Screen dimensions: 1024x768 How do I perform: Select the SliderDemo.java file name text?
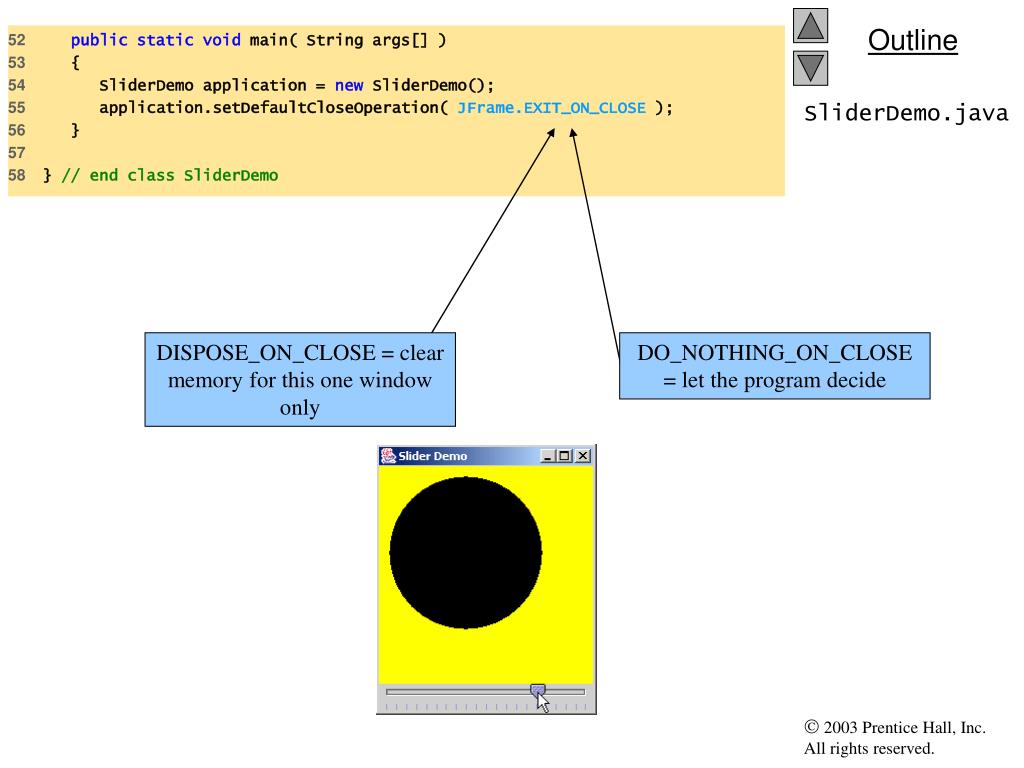(906, 113)
